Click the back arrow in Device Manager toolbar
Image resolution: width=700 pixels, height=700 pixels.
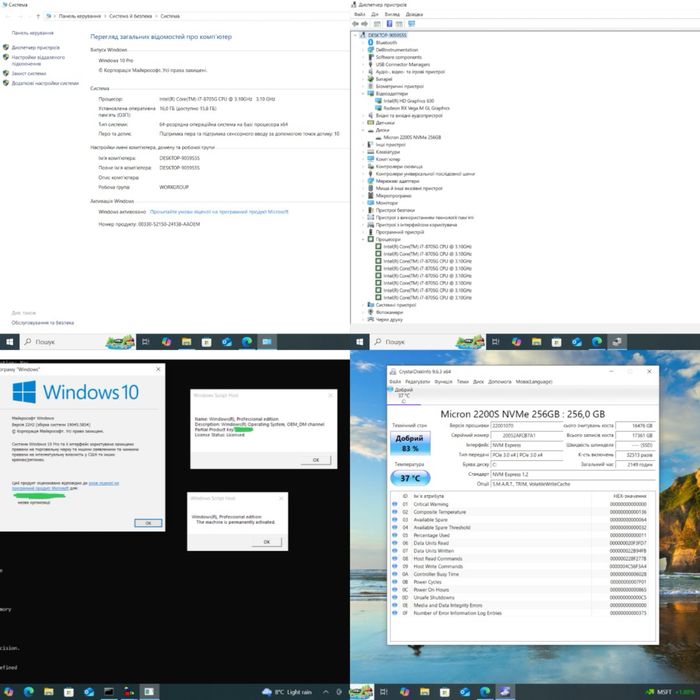pos(355,24)
